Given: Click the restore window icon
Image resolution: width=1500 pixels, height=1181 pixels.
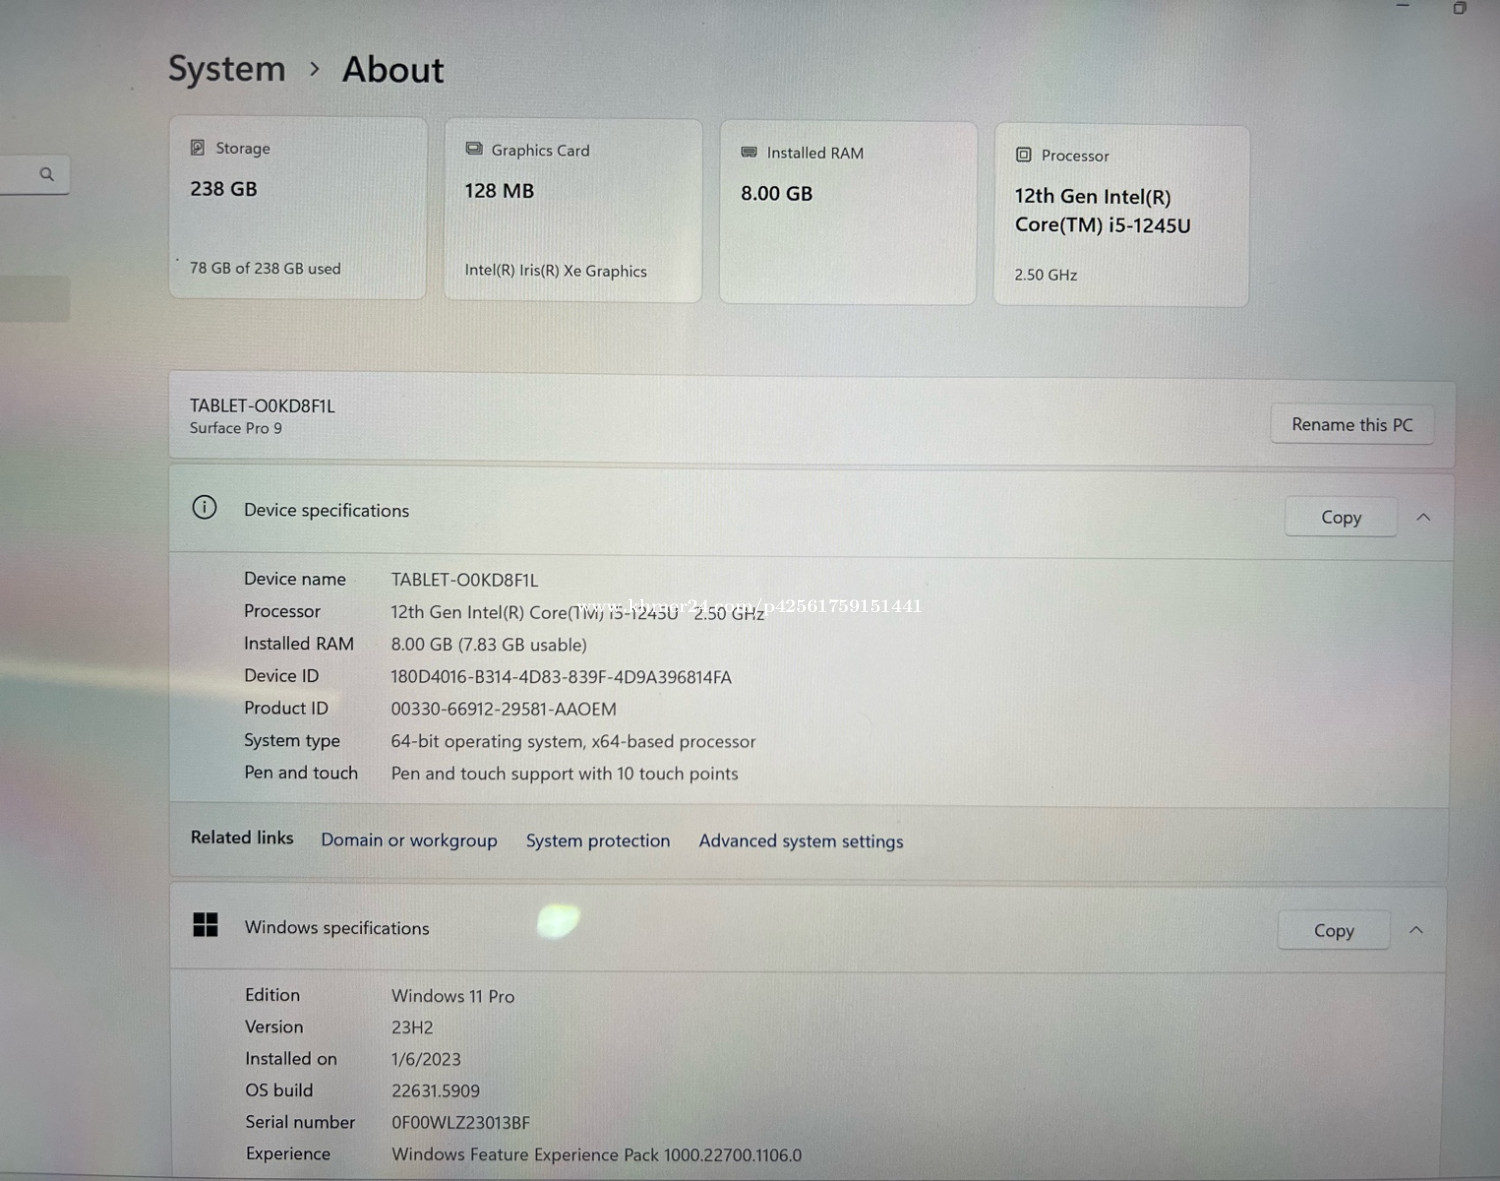Looking at the screenshot, I should coord(1459,8).
